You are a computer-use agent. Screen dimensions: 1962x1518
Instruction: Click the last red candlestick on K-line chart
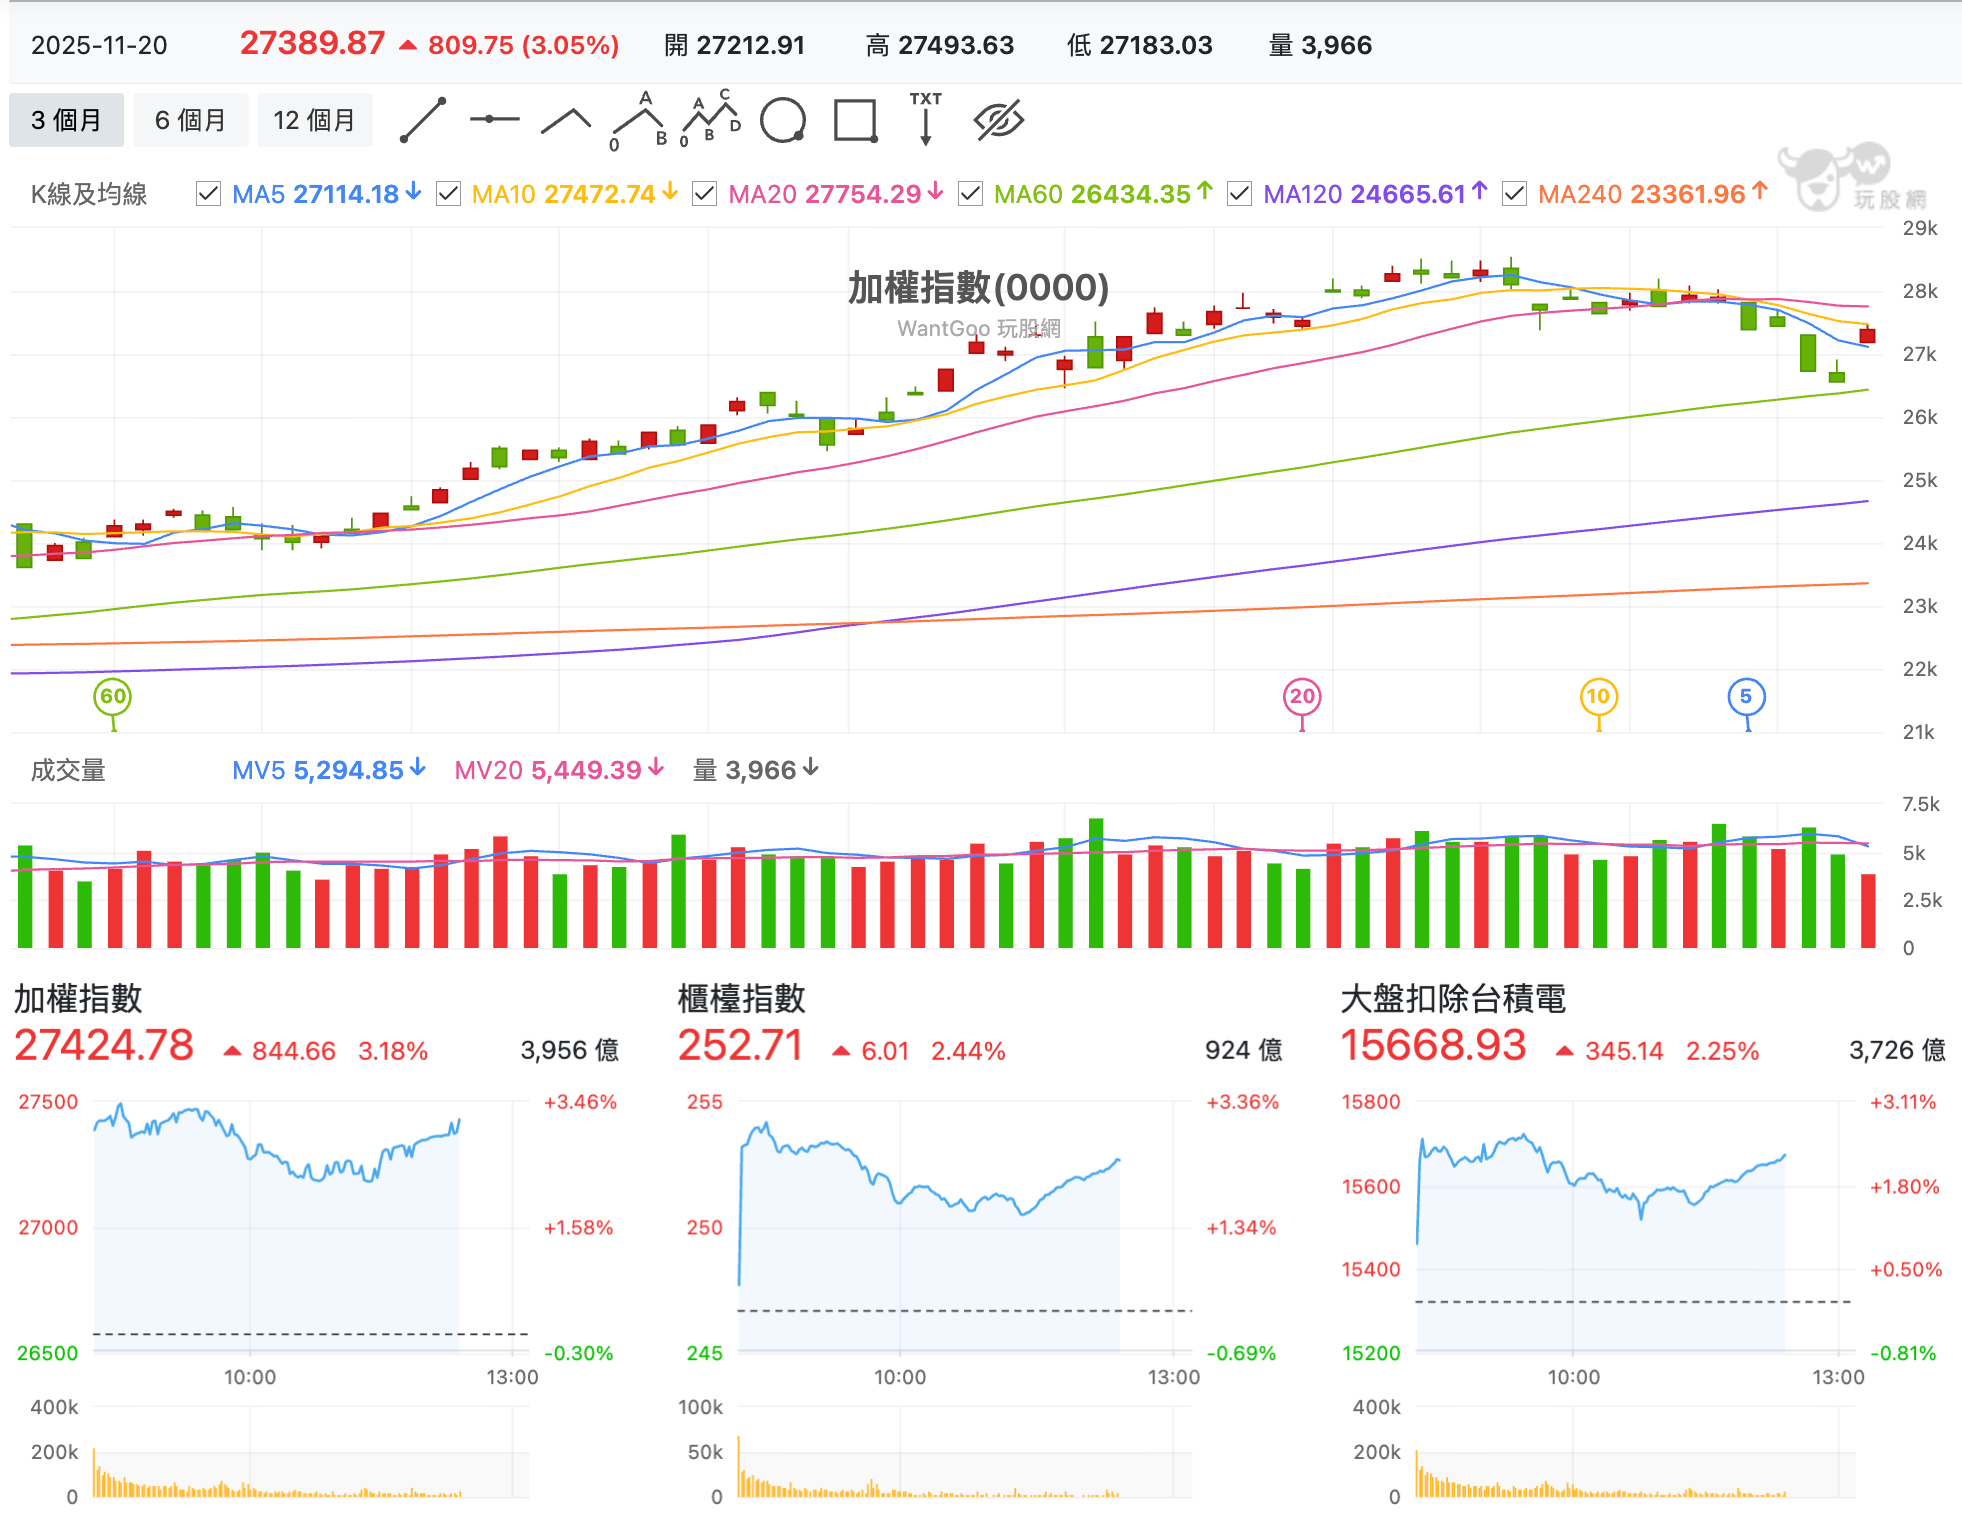[1867, 334]
